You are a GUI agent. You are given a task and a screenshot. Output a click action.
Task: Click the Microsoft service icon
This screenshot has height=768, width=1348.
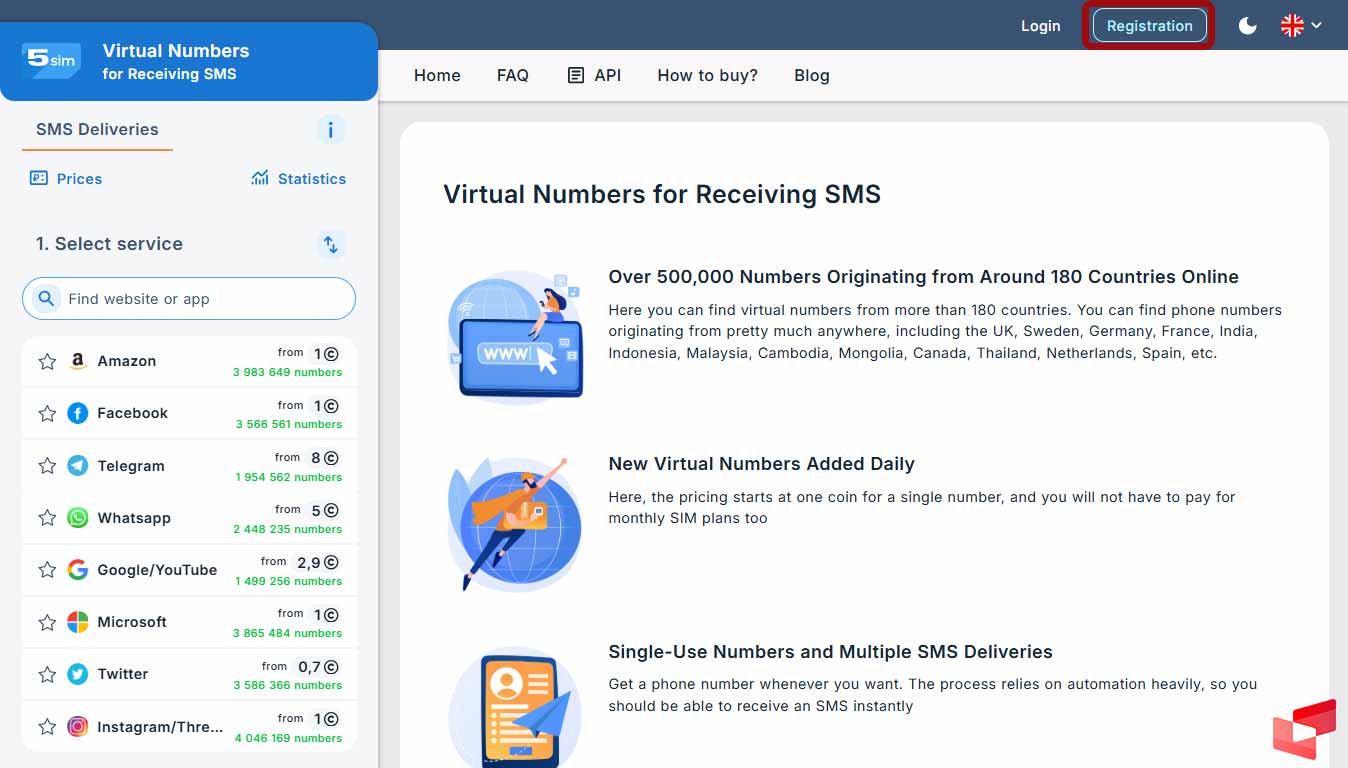coord(78,622)
